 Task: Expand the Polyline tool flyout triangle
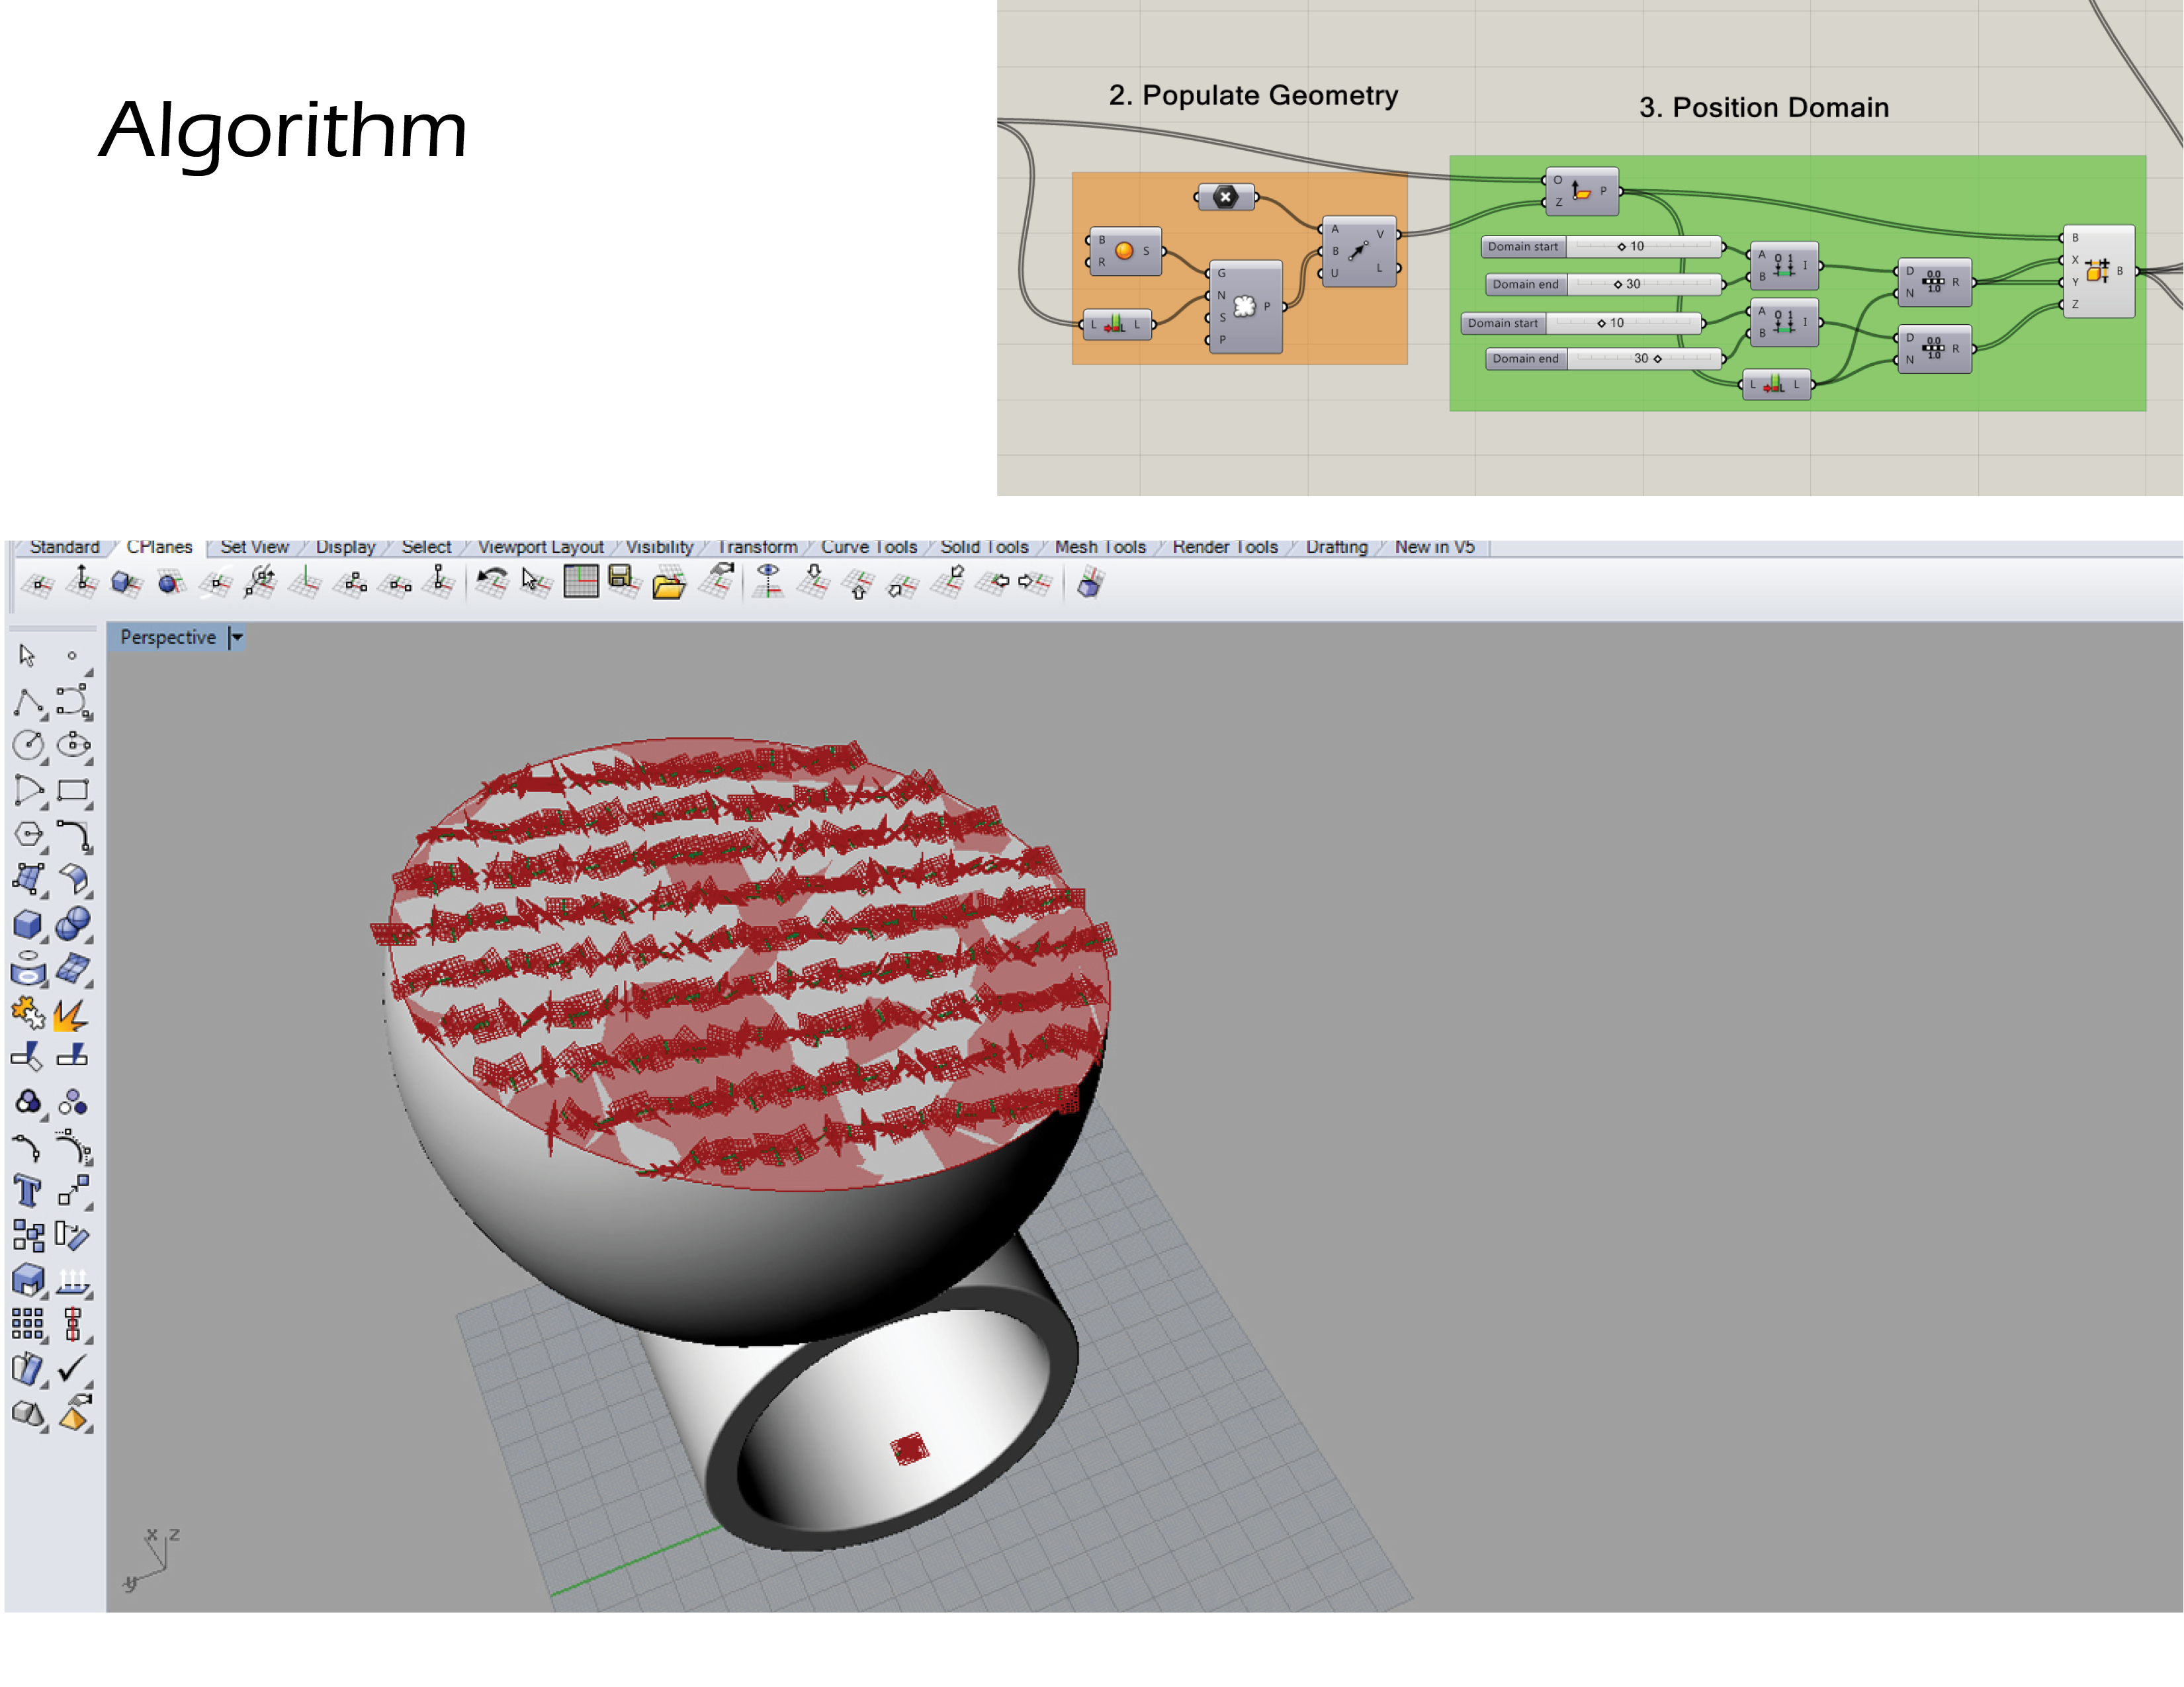44,717
